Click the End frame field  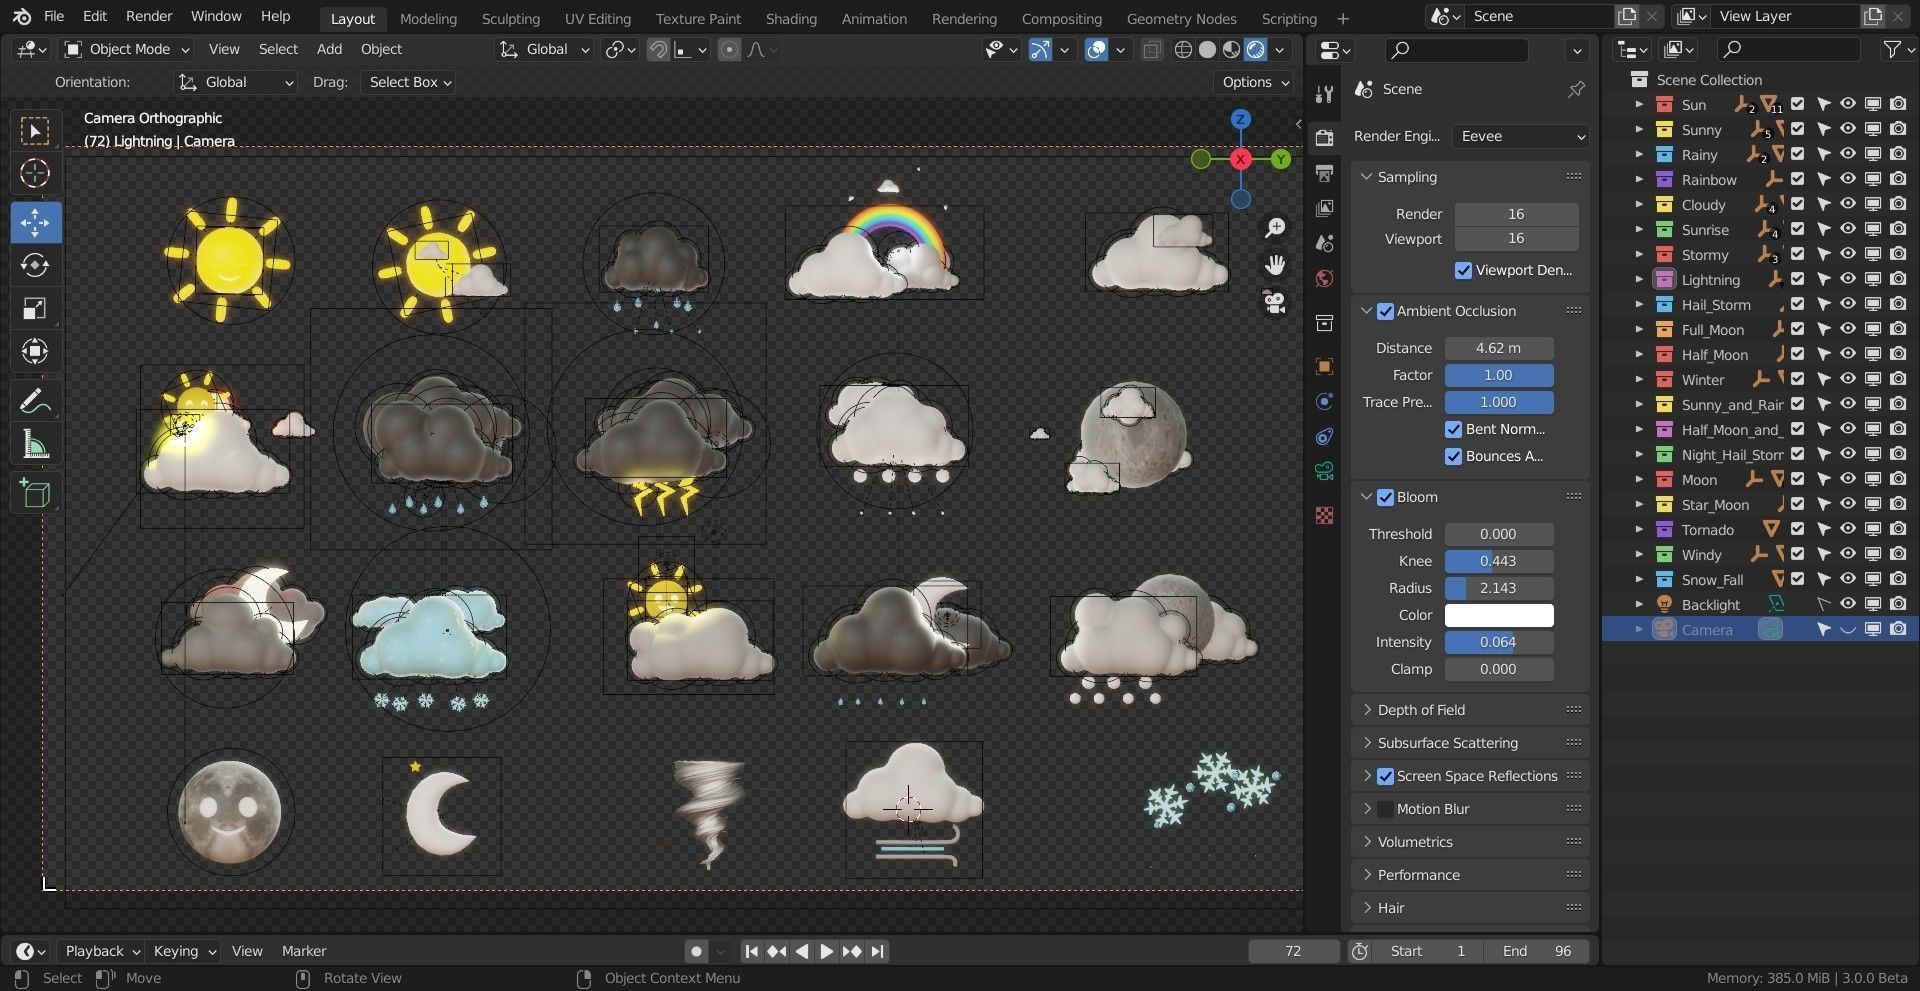(x=1536, y=951)
